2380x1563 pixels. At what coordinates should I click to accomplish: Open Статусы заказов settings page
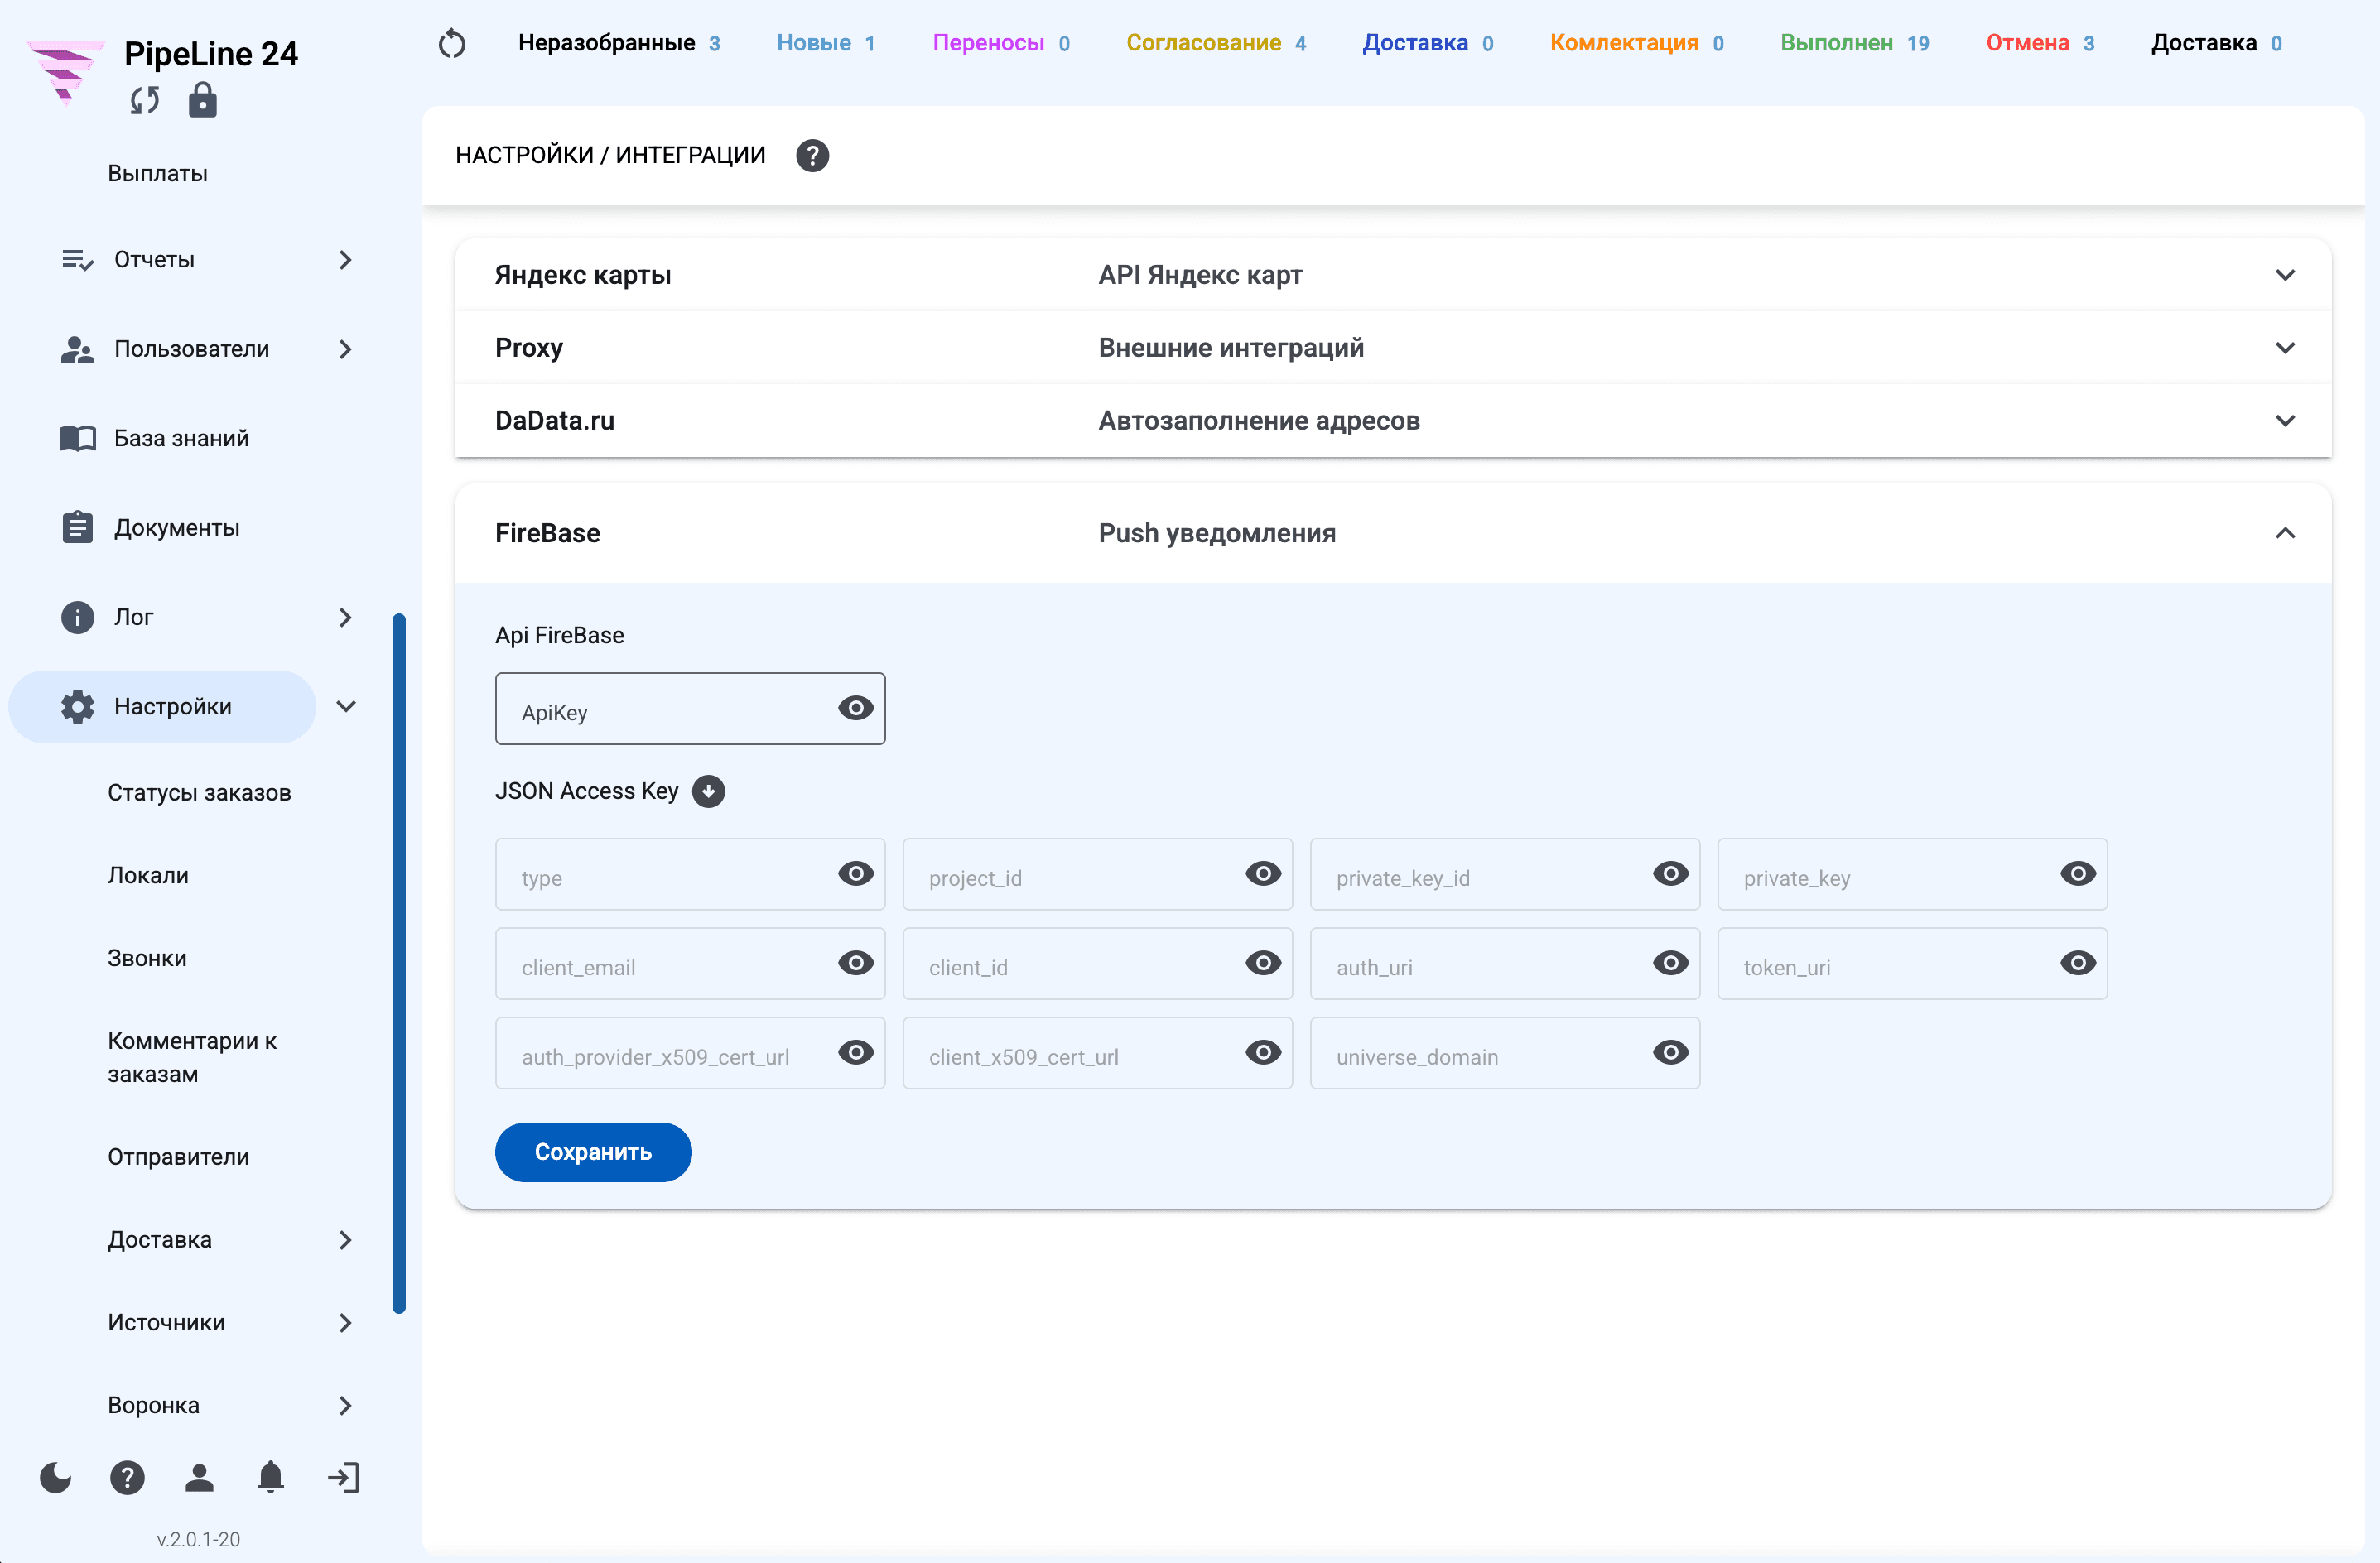pos(199,792)
